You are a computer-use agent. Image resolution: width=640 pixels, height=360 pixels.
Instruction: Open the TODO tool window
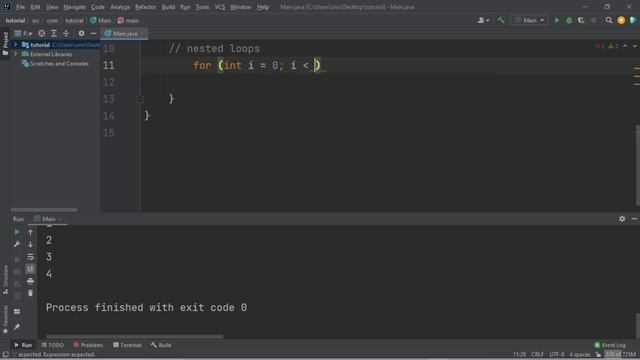(53, 345)
